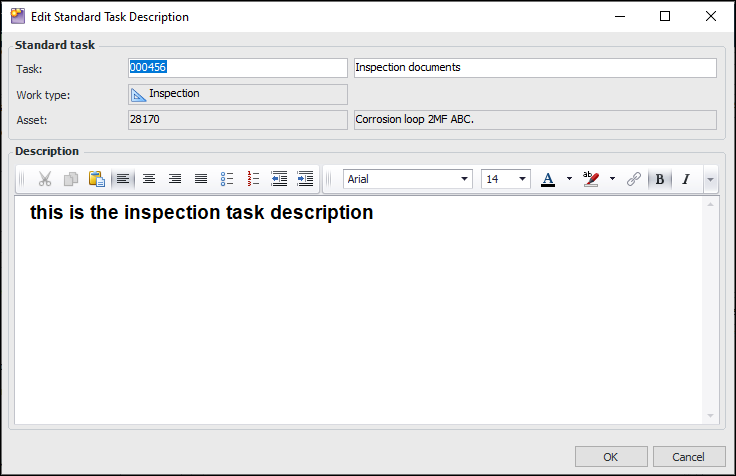Minimize the Edit Standard Task Description window
Screen dimensions: 736x476
(x=620, y=16)
